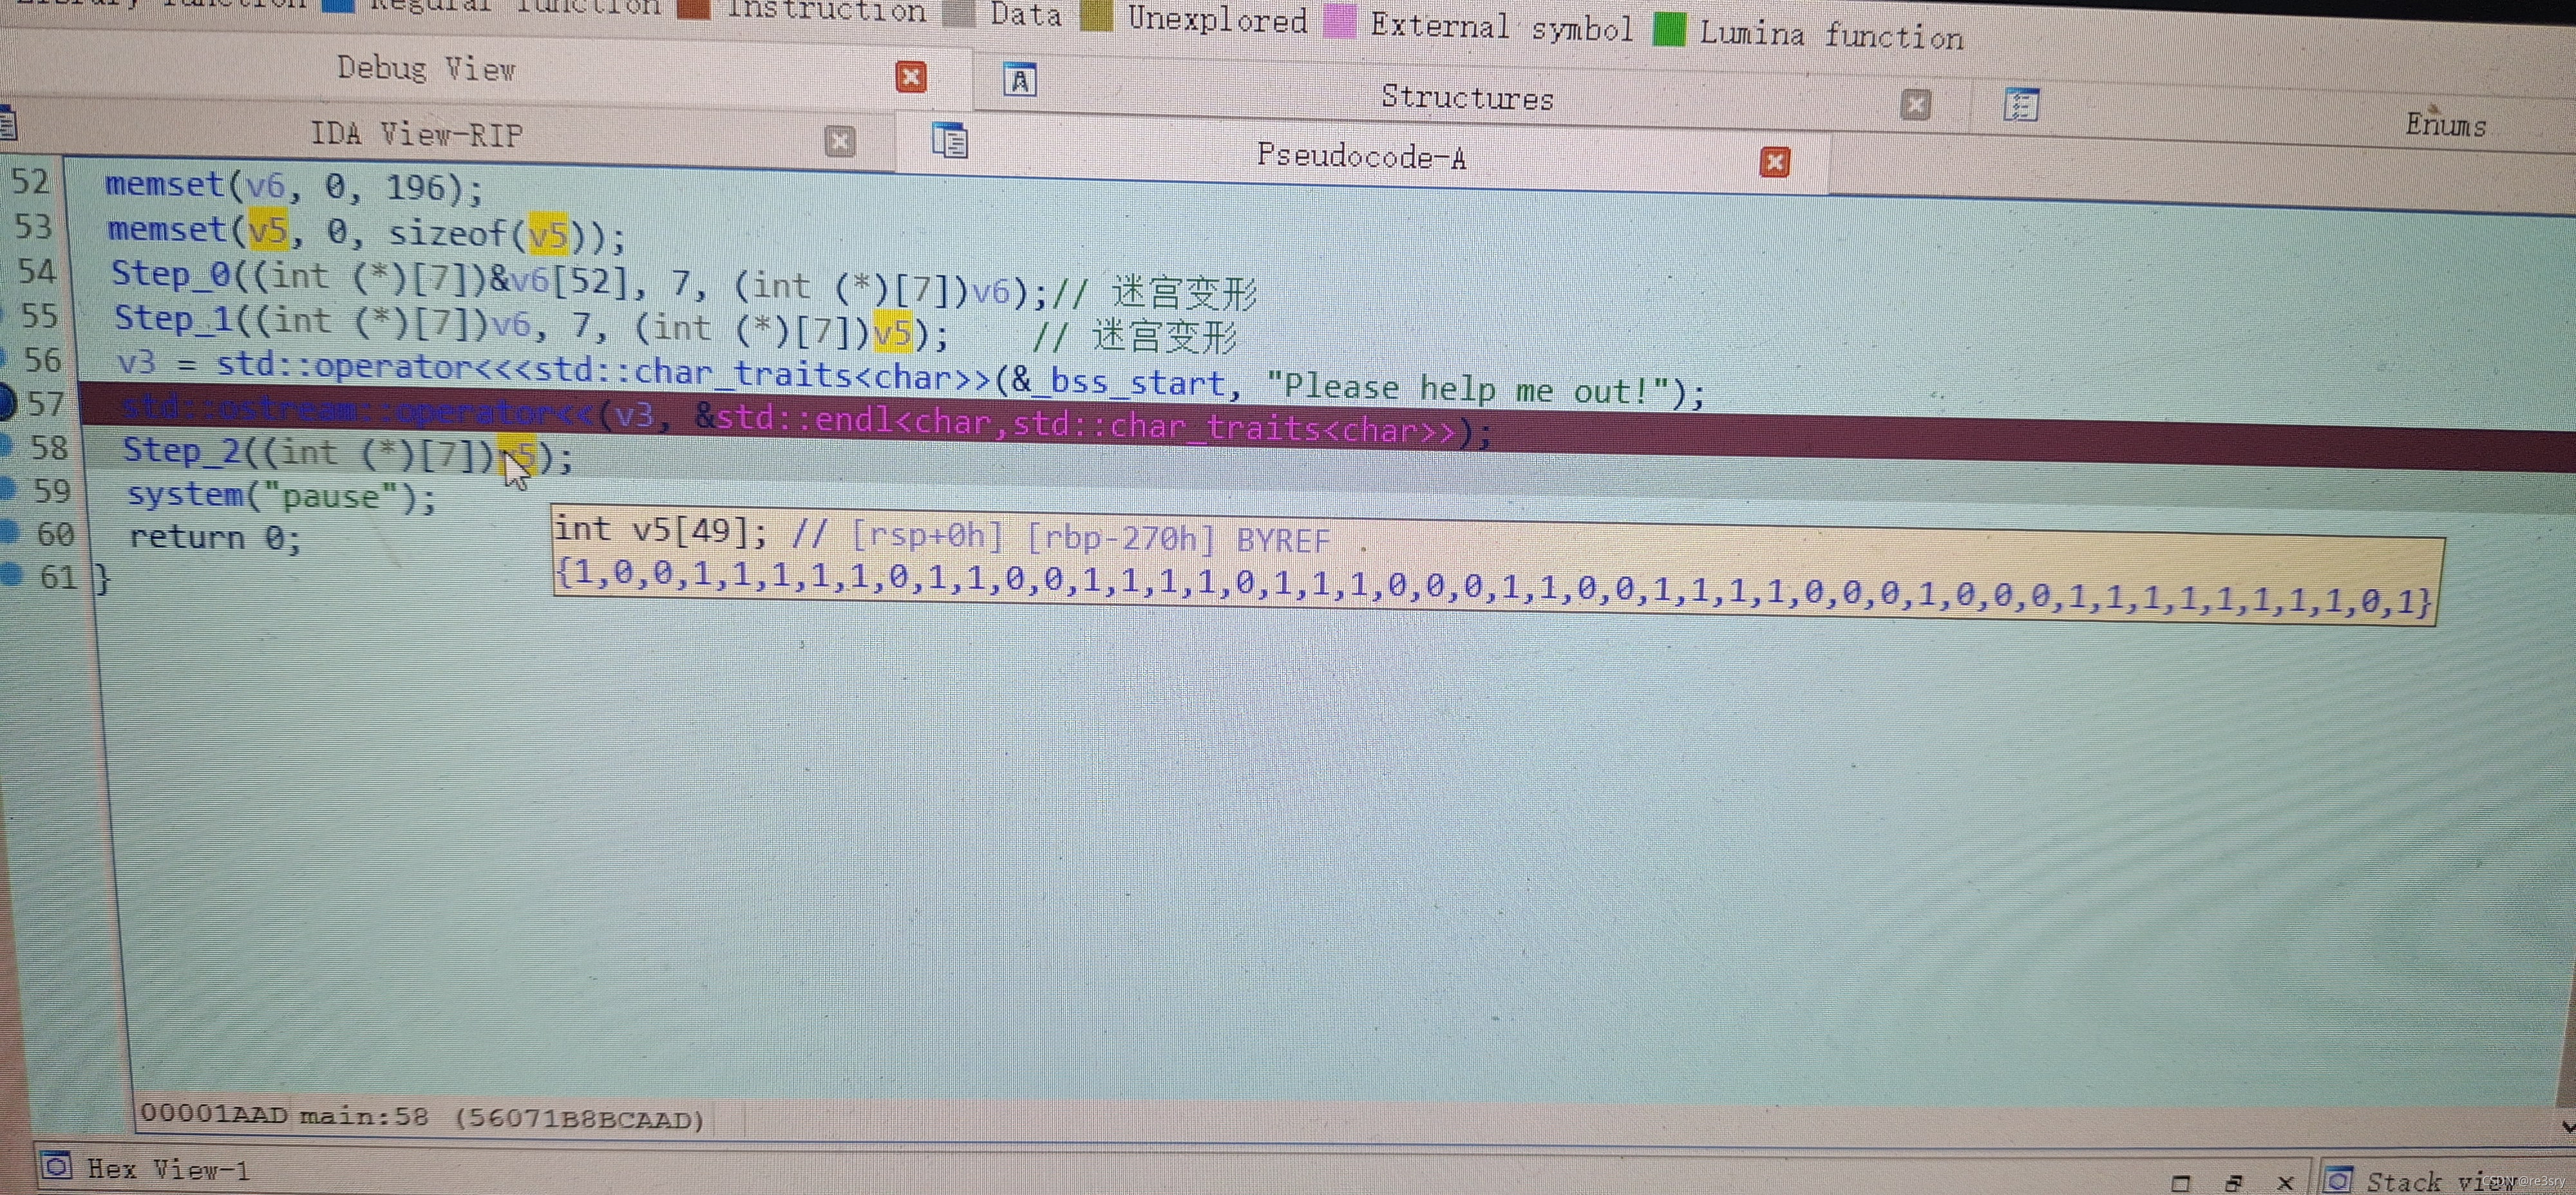The width and height of the screenshot is (2576, 1195).
Task: Switch to the Debug View tab
Action: pos(426,69)
